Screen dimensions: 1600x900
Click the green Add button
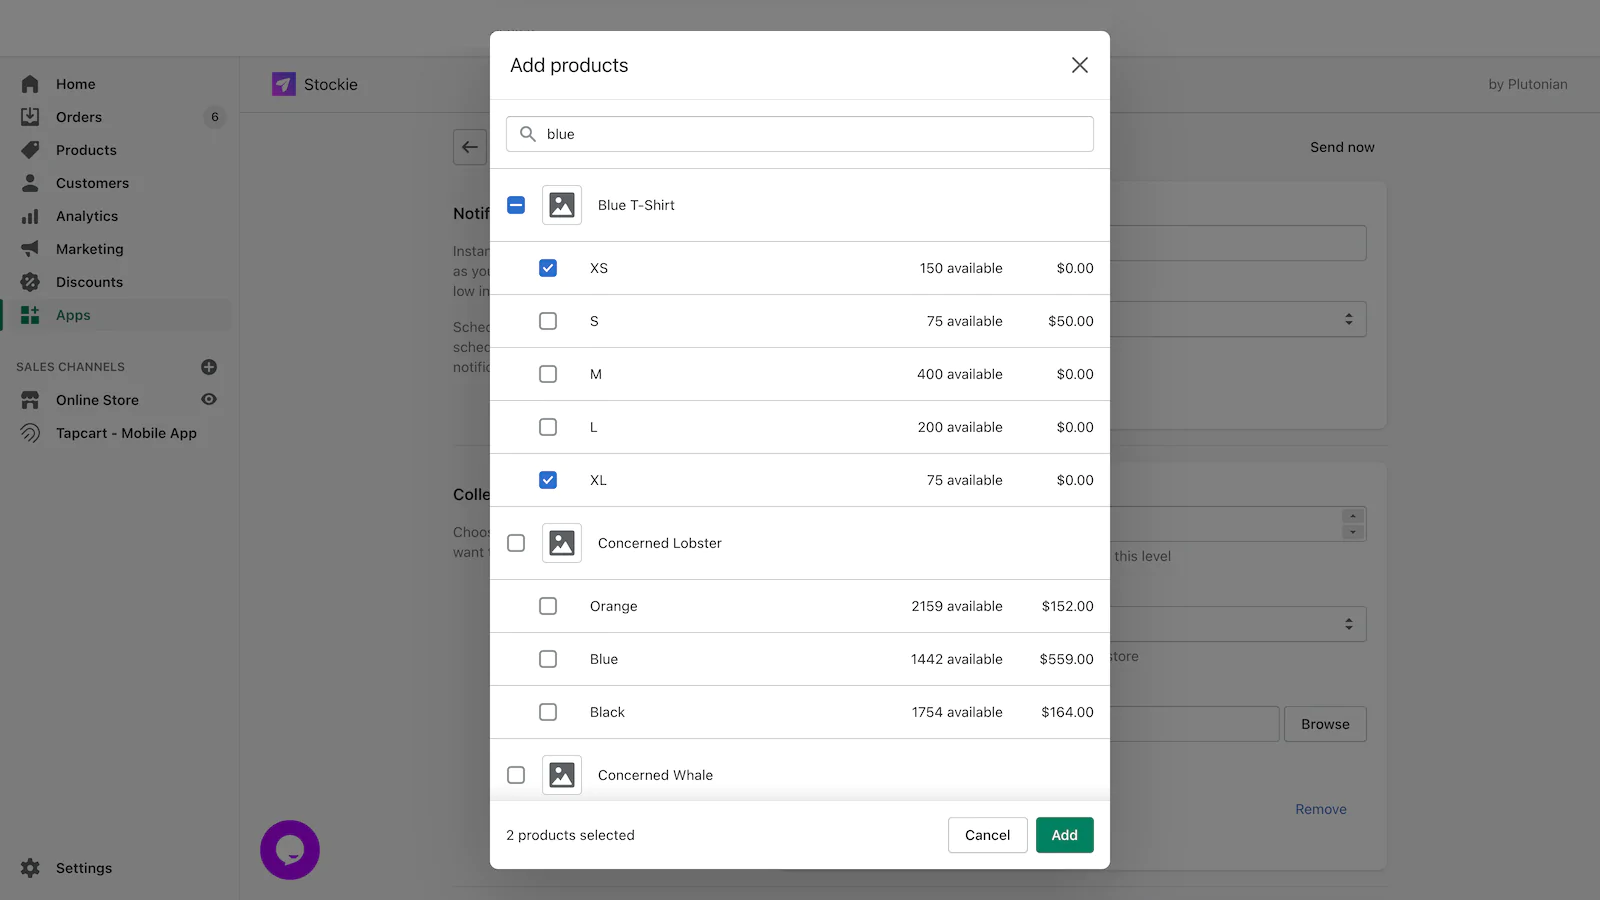1064,835
